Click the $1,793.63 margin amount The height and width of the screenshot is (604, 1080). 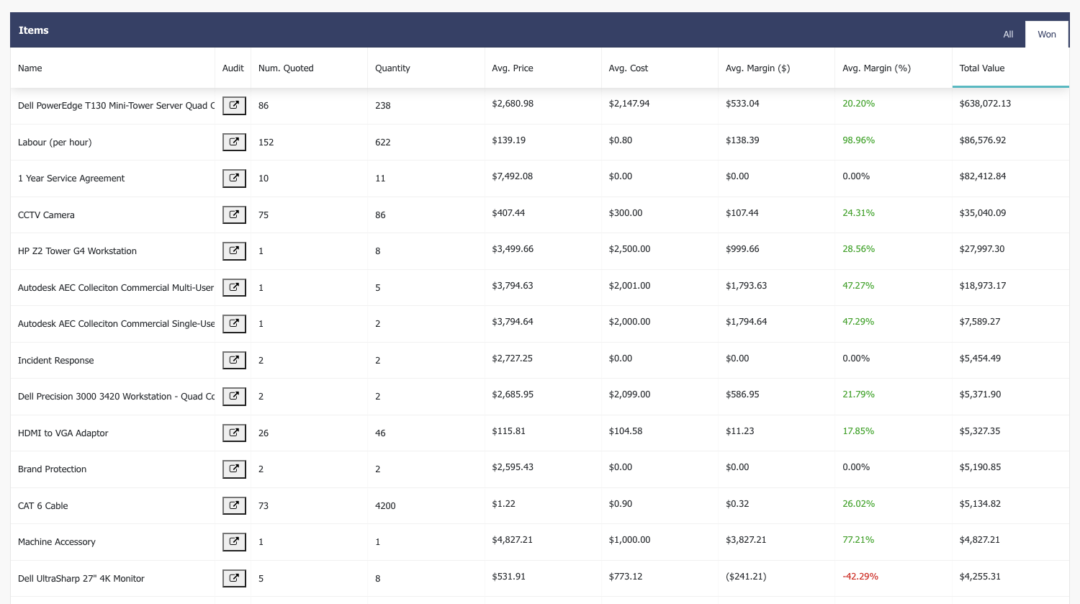point(746,285)
